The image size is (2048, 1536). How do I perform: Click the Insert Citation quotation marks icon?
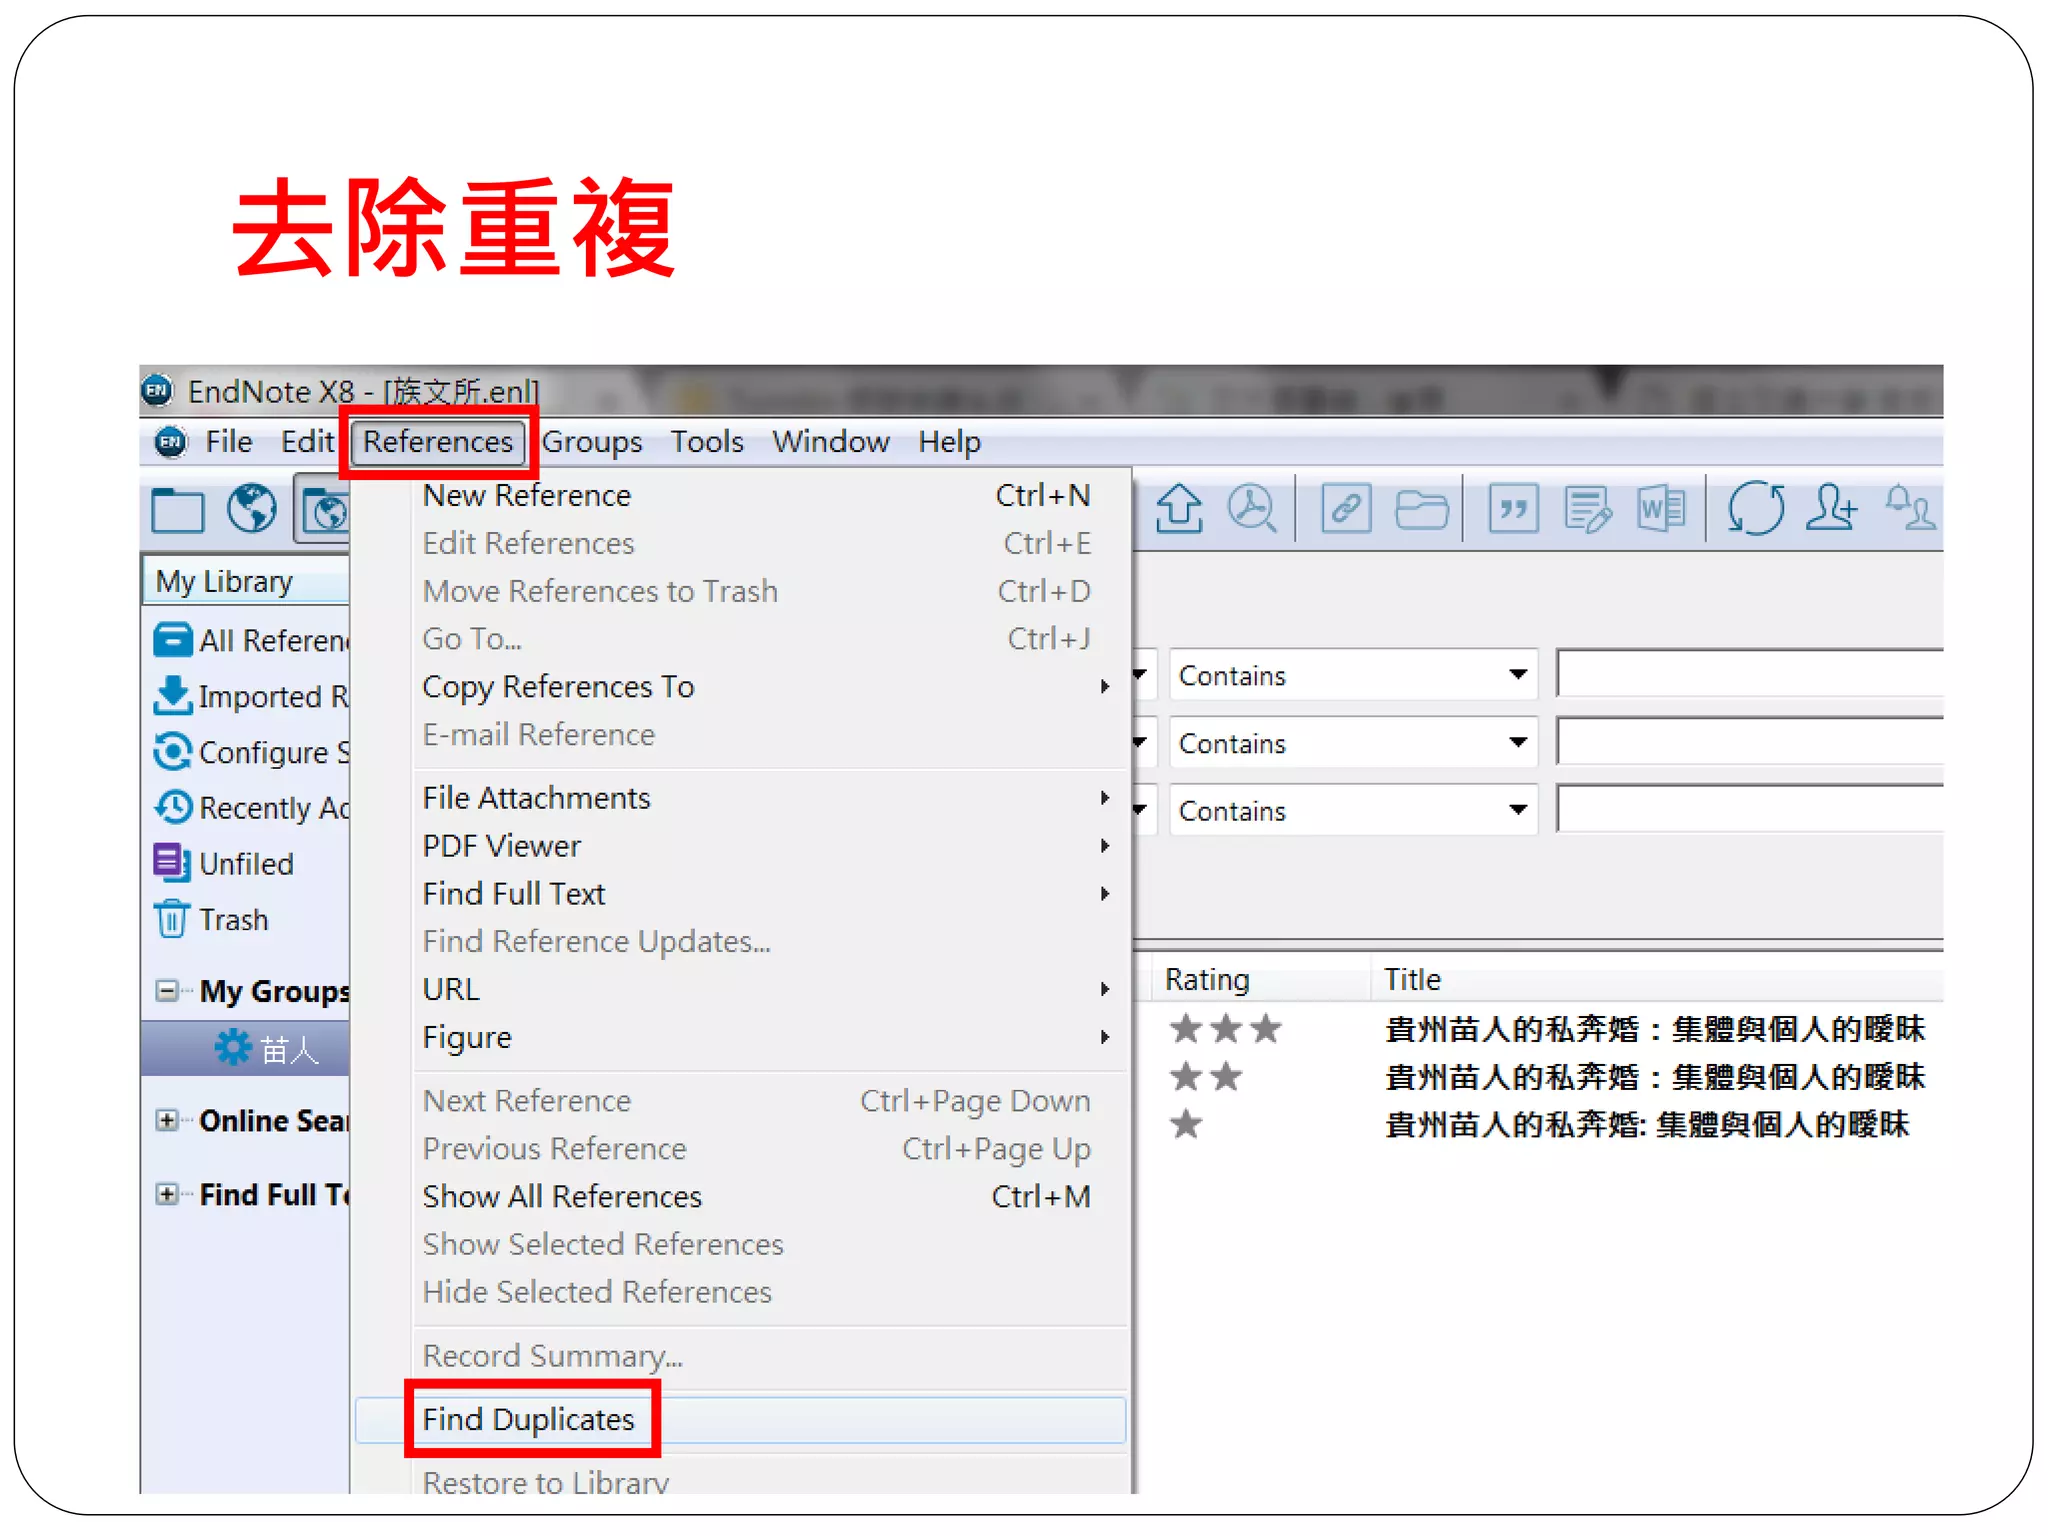pos(1512,509)
